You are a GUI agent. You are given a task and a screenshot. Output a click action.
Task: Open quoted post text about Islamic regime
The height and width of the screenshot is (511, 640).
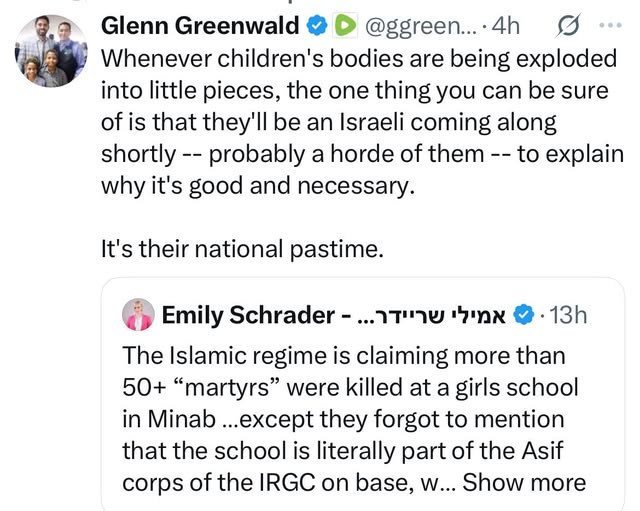tap(343, 355)
